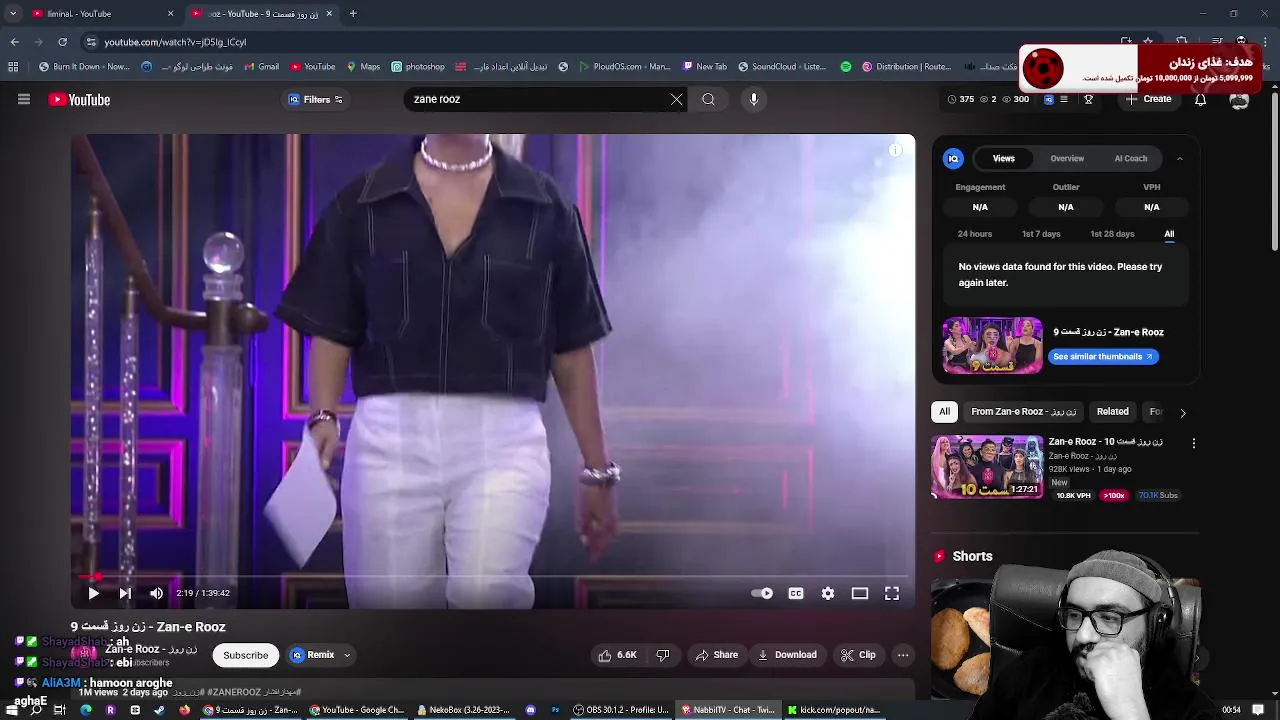Clear the search box text
Screen dimensions: 1280x720
click(x=677, y=99)
